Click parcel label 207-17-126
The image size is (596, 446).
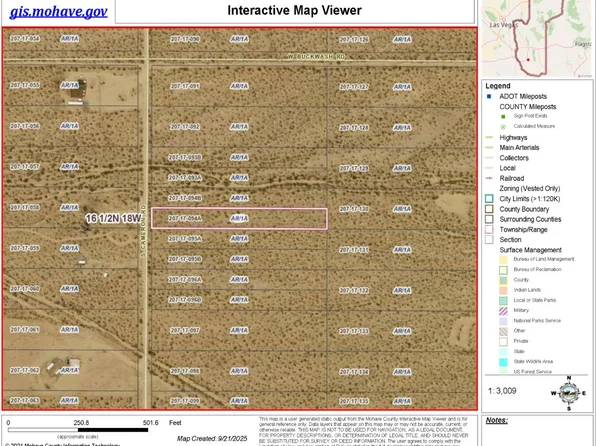coord(354,40)
